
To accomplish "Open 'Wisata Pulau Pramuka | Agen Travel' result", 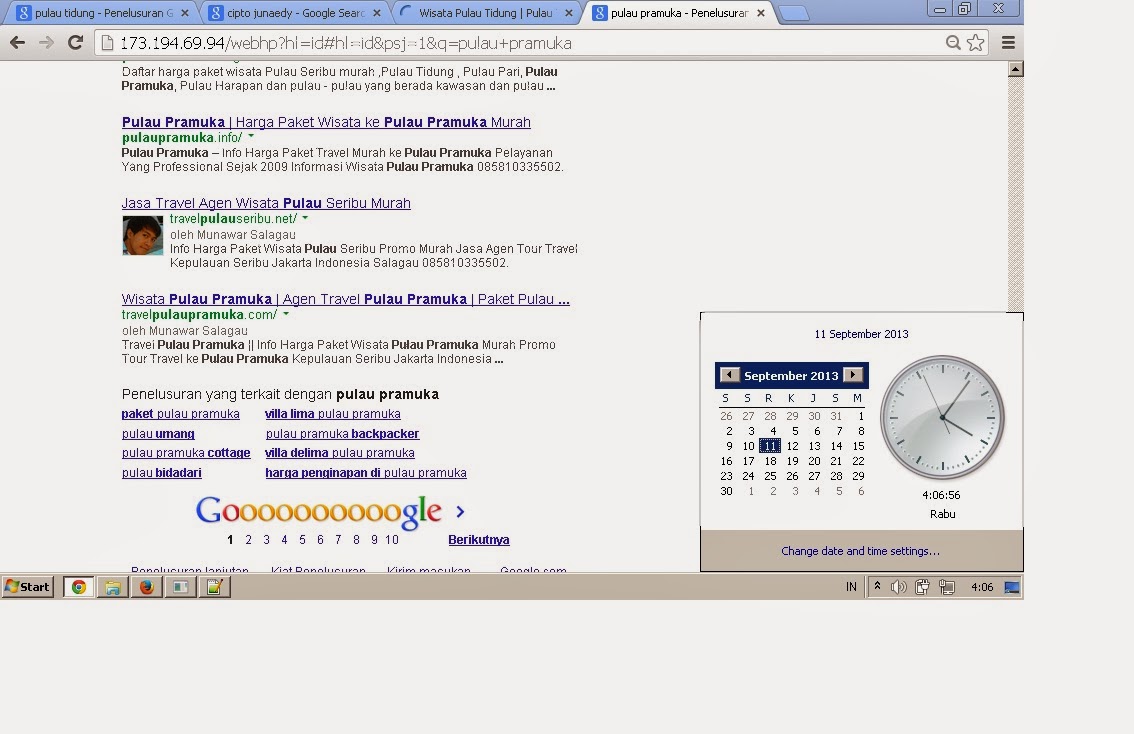I will tap(346, 299).
